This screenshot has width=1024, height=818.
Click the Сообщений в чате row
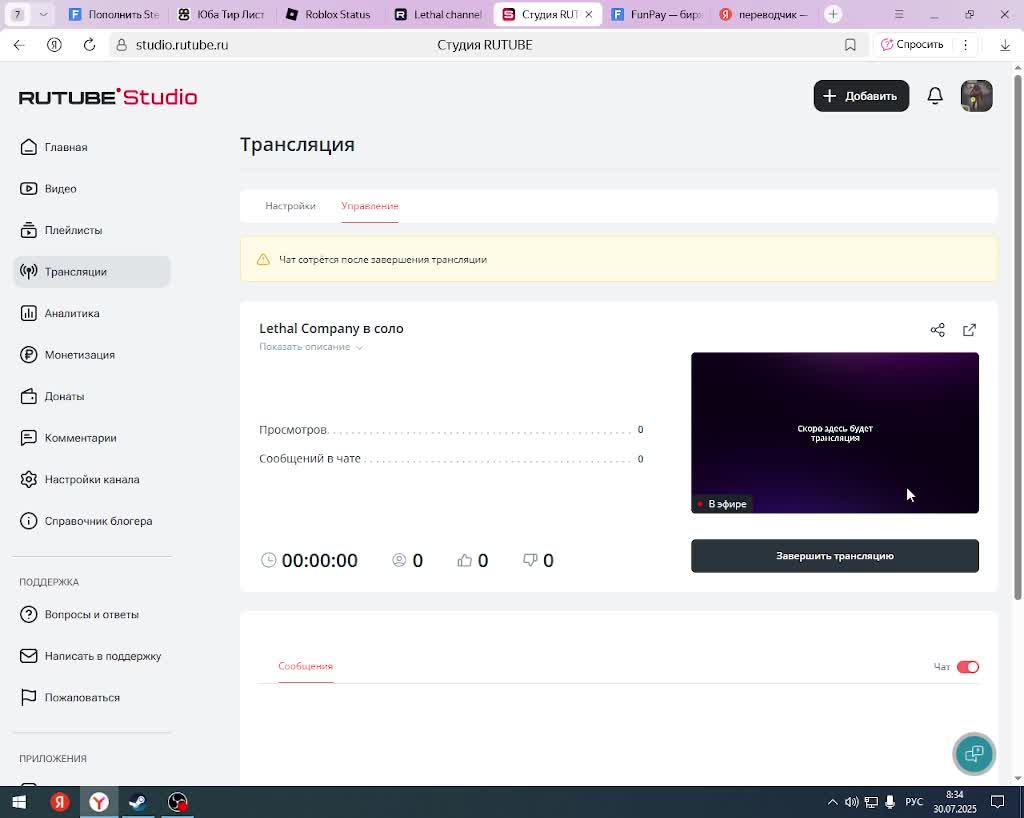tap(451, 459)
